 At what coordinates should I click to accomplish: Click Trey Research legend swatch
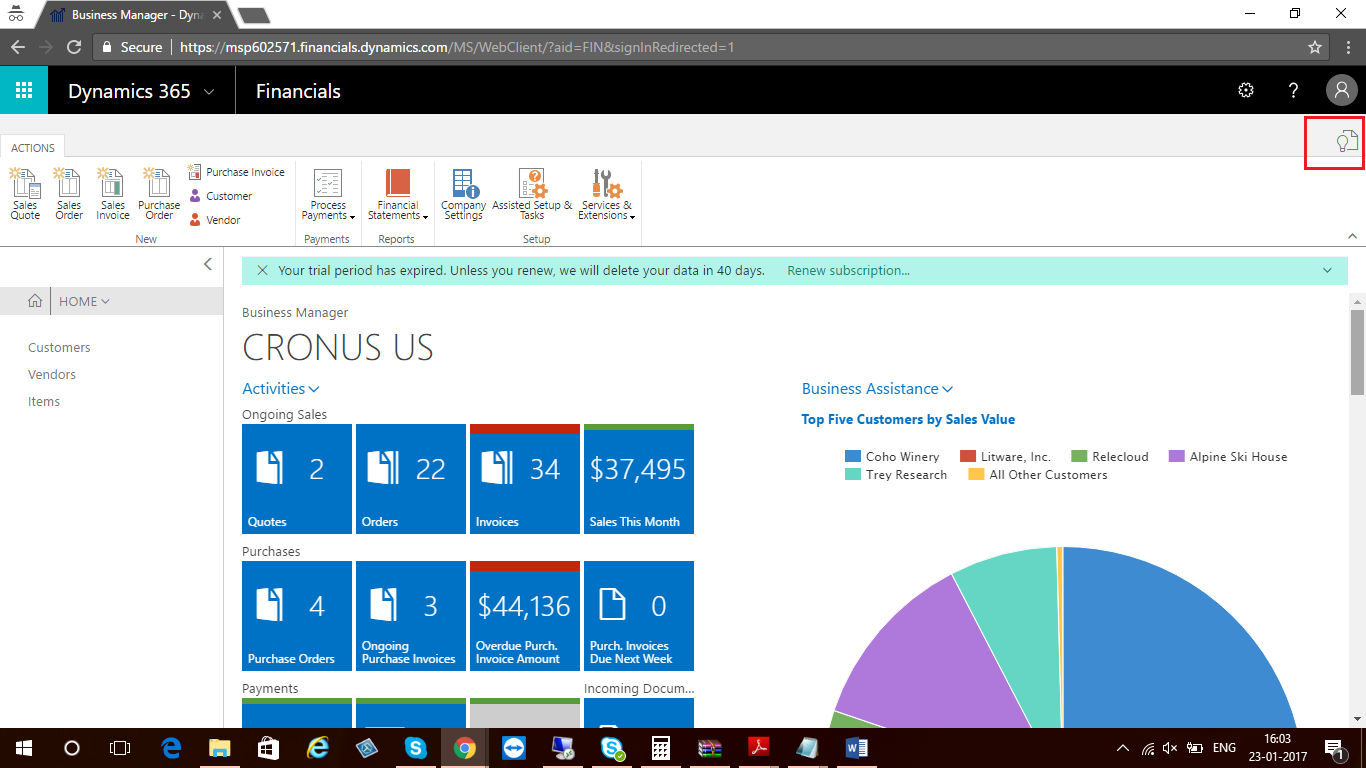(853, 475)
